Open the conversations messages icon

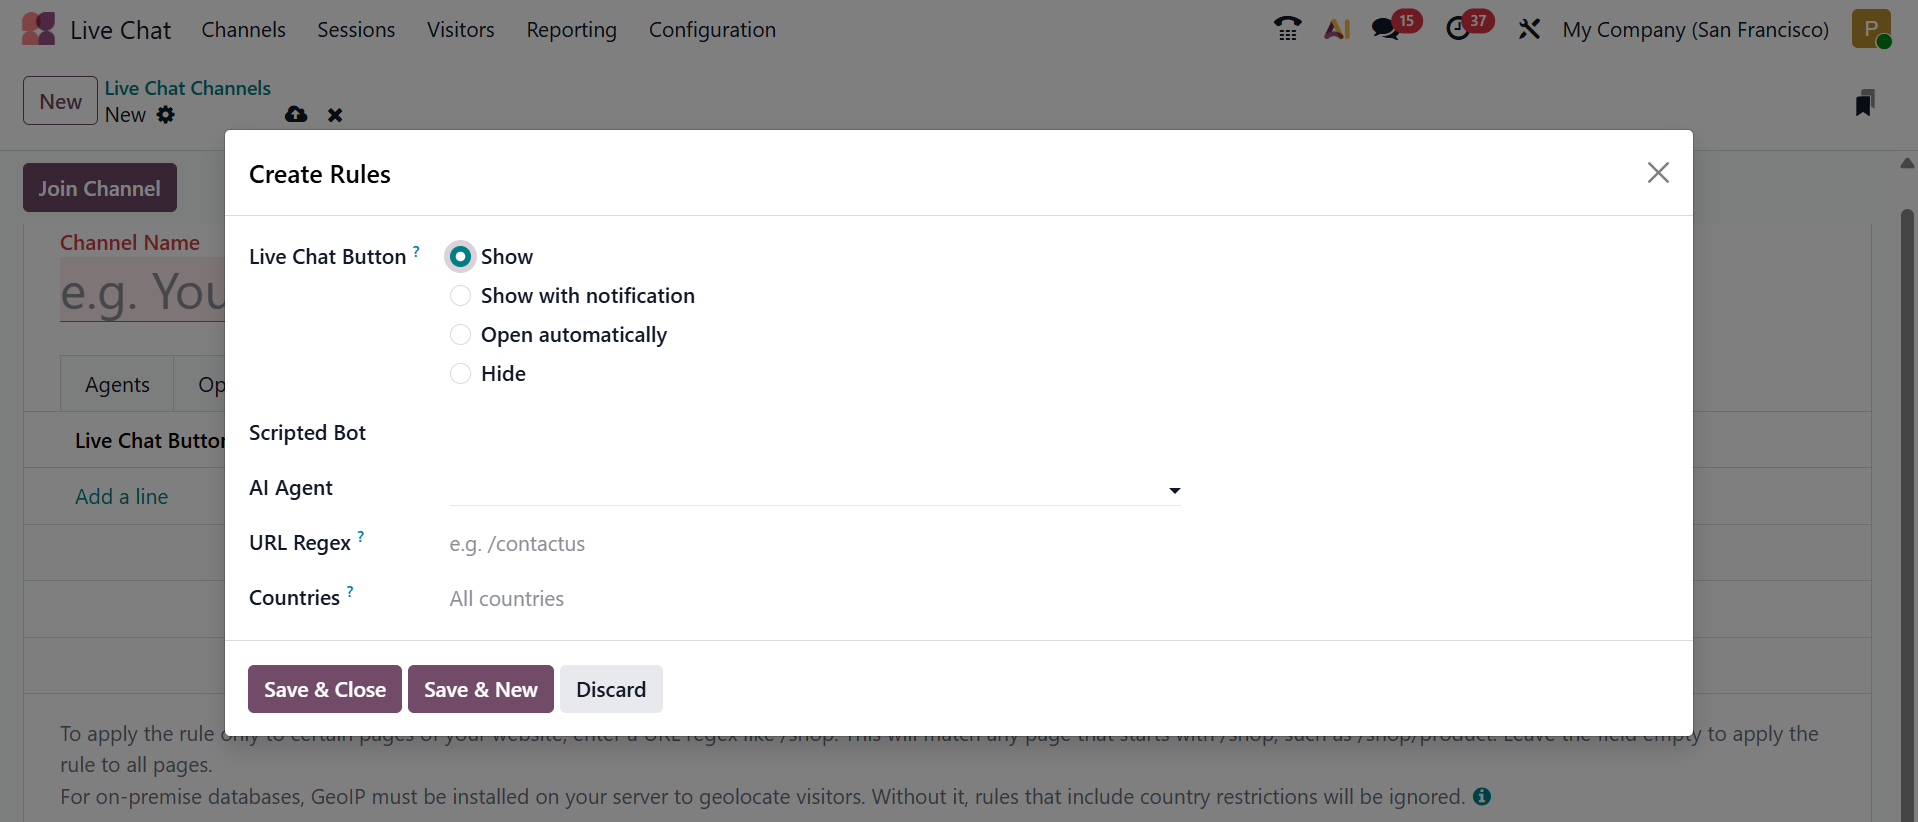tap(1386, 29)
